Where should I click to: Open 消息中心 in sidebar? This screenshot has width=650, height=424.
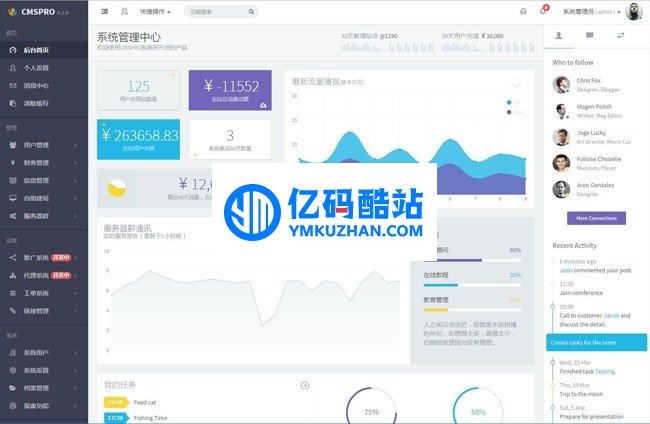click(44, 86)
